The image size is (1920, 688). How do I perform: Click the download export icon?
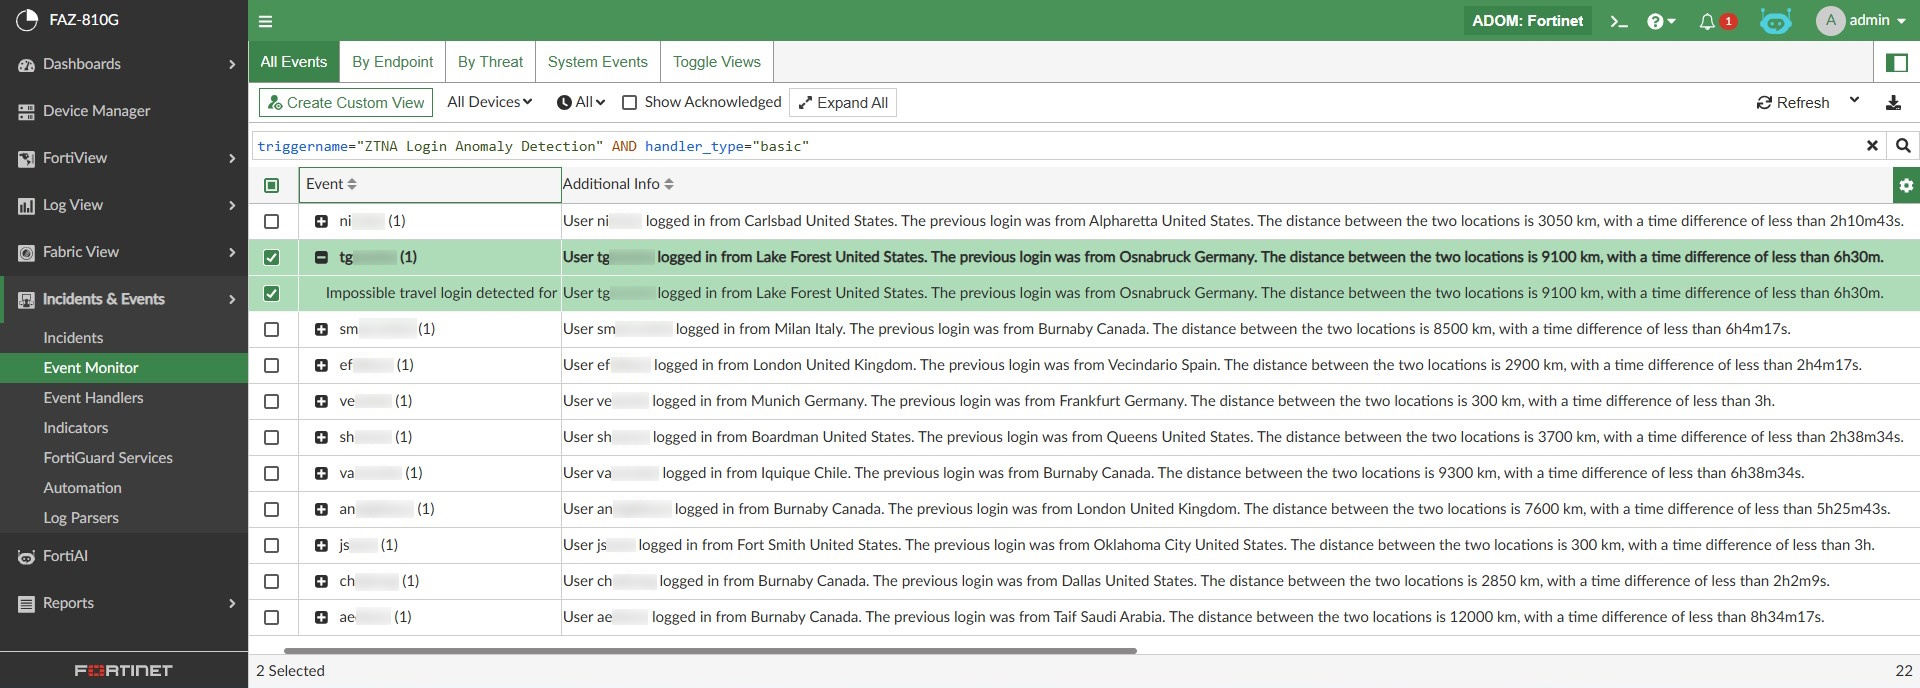pyautogui.click(x=1893, y=103)
